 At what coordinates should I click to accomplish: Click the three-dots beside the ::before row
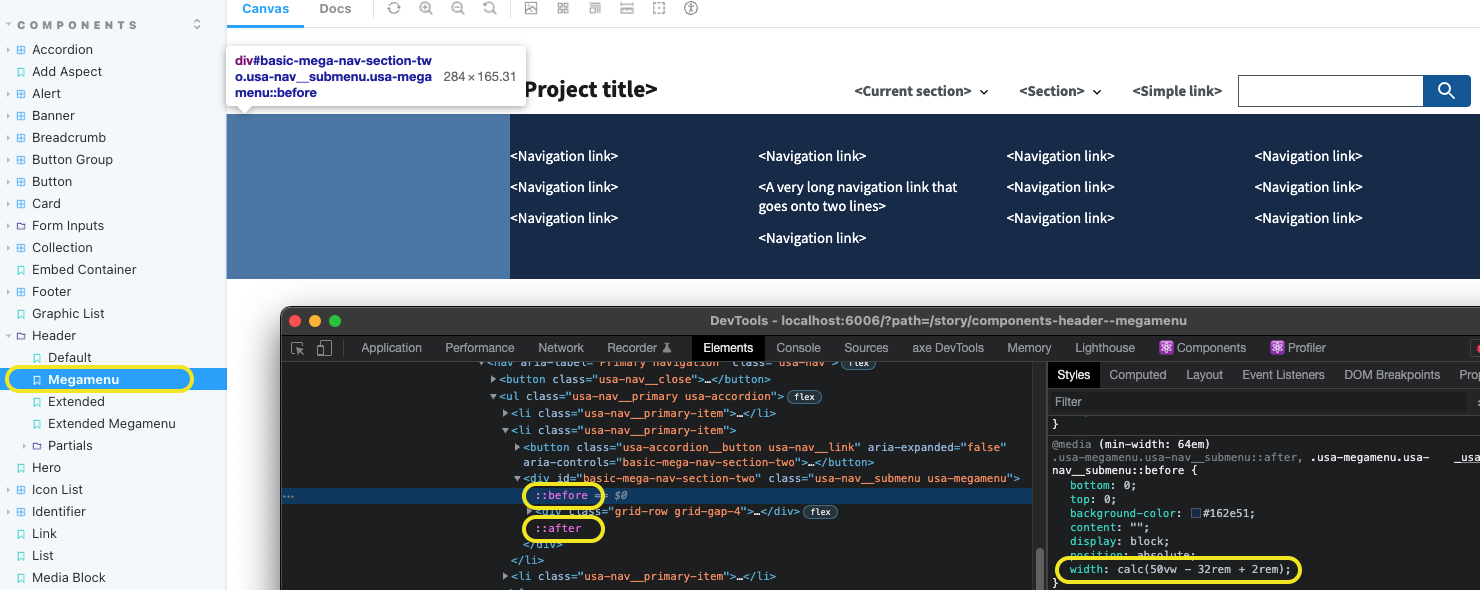pos(288,496)
